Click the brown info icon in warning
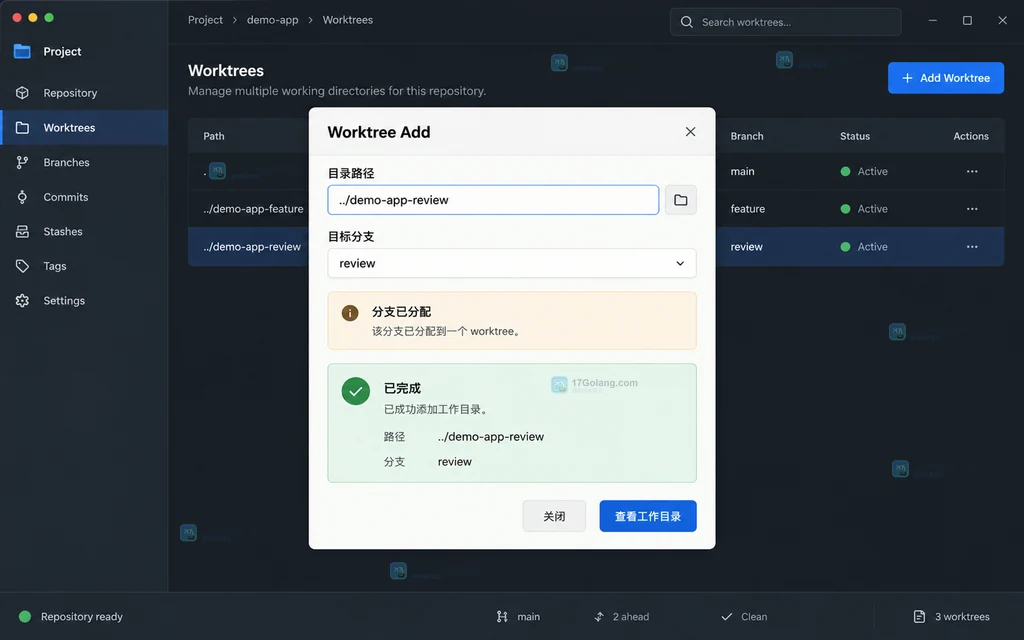Viewport: 1024px width, 640px height. pos(350,313)
